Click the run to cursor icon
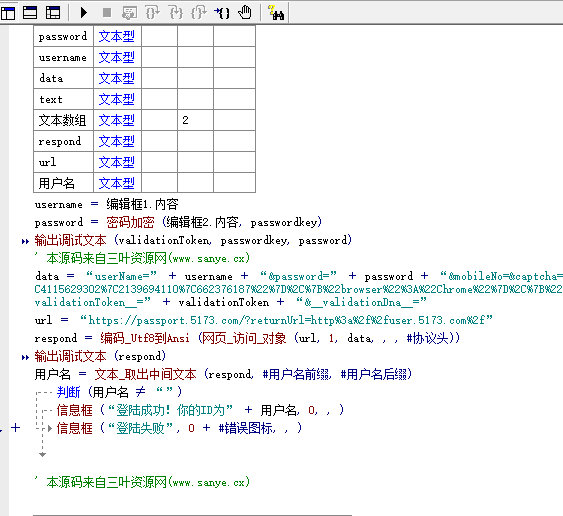The image size is (563, 516). pos(222,13)
